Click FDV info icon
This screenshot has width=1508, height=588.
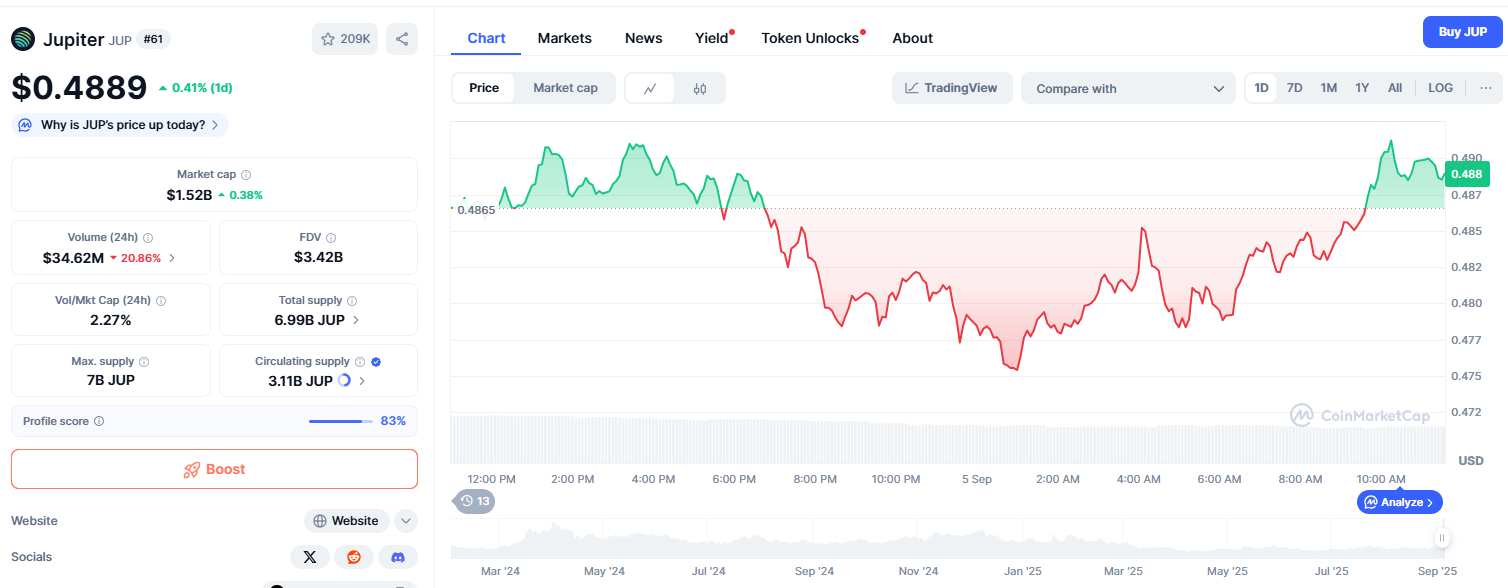click(331, 238)
